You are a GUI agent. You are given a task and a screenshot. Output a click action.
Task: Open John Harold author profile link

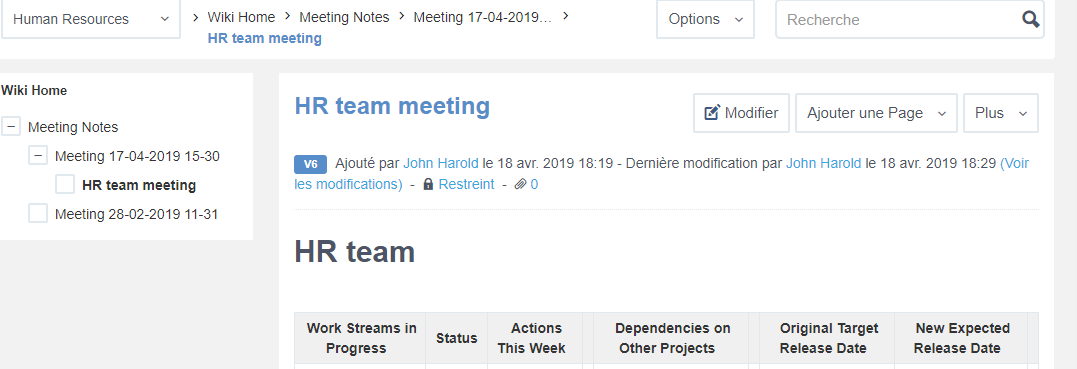click(x=440, y=164)
